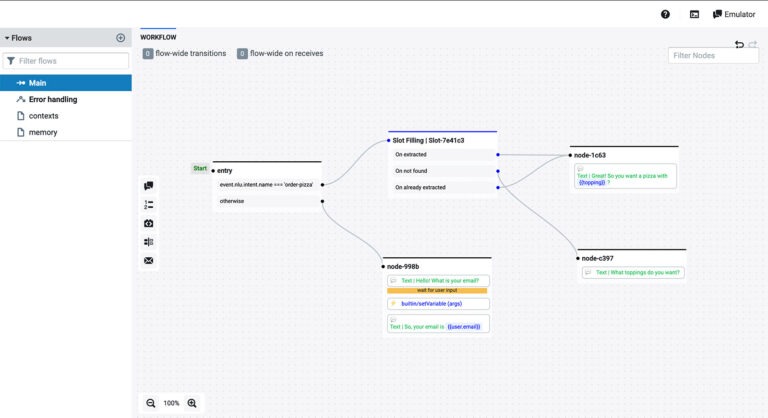
Task: Focus the Filter flows input
Action: tap(66, 61)
